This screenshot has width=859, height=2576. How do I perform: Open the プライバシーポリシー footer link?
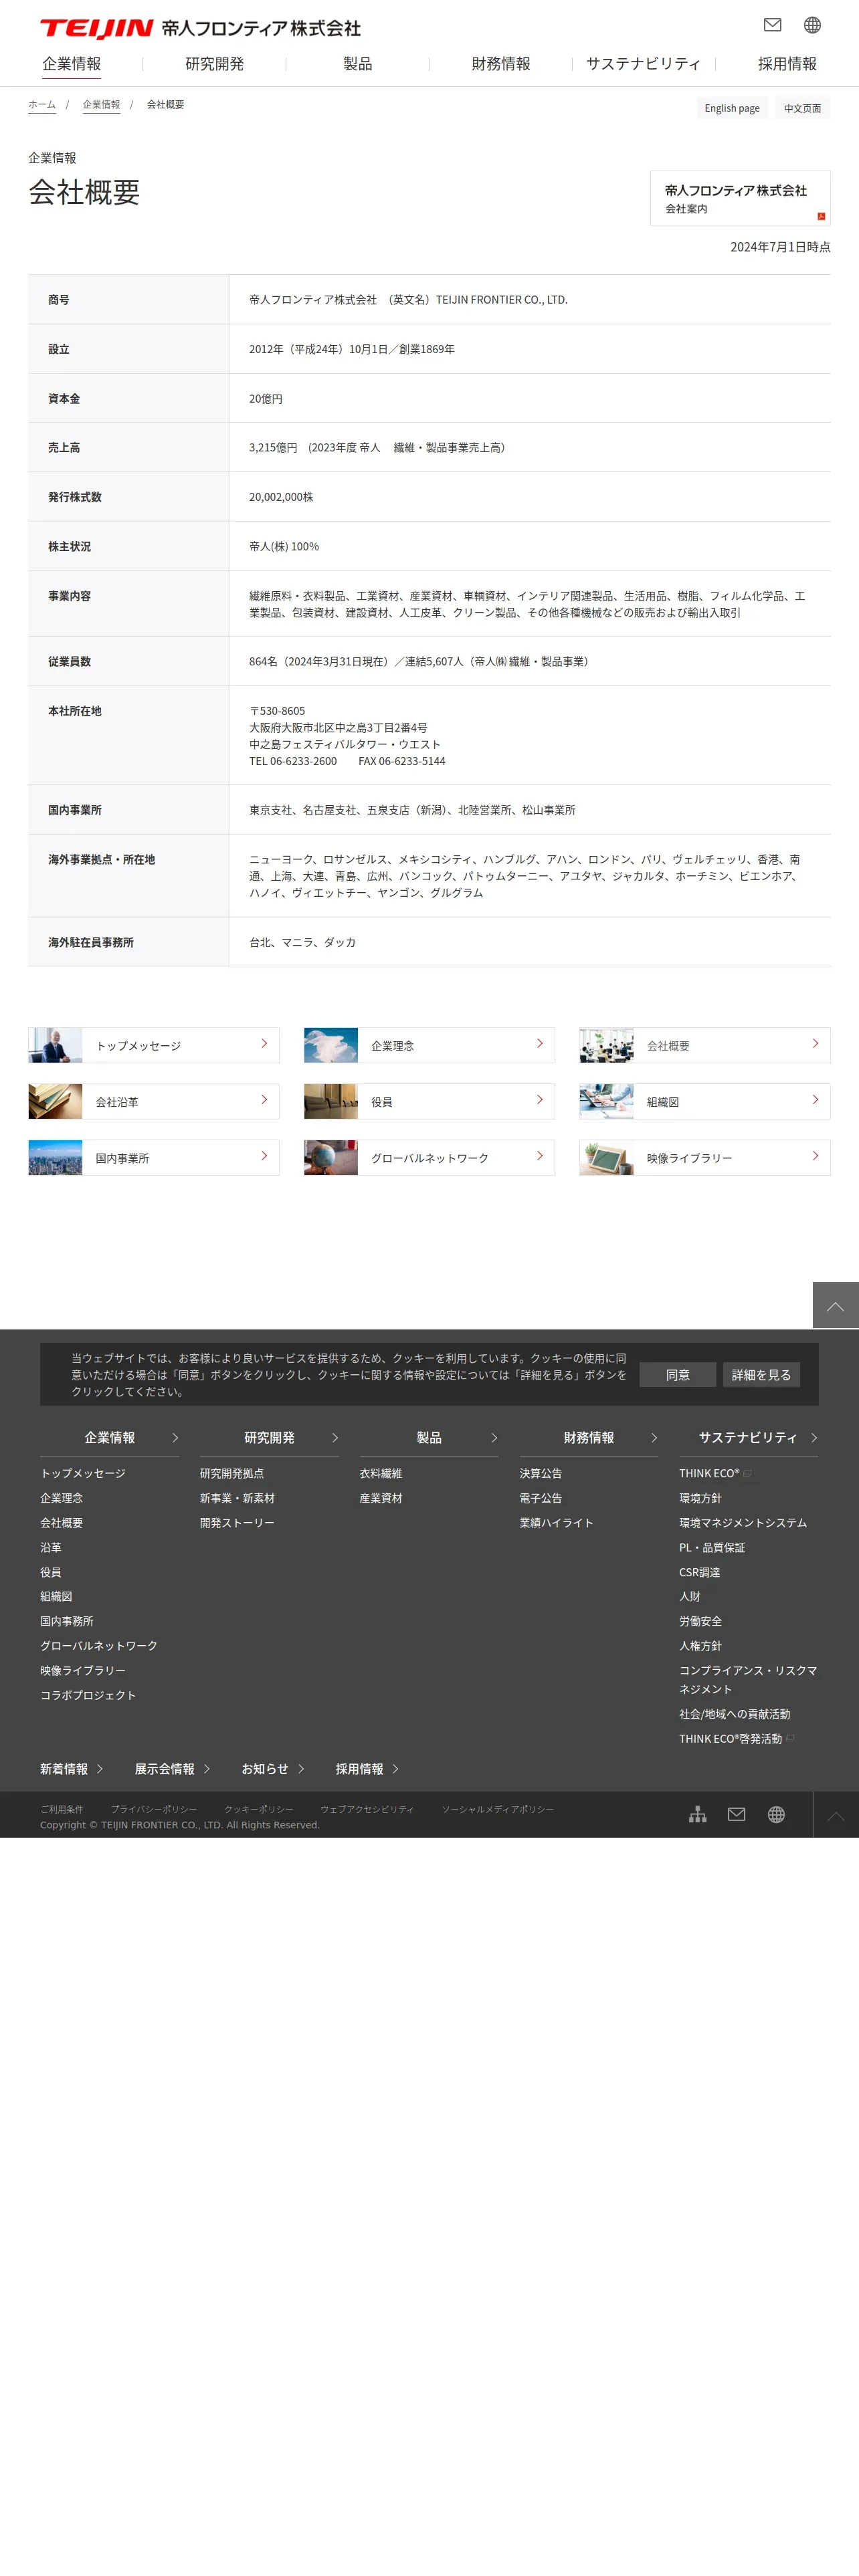(x=154, y=1809)
